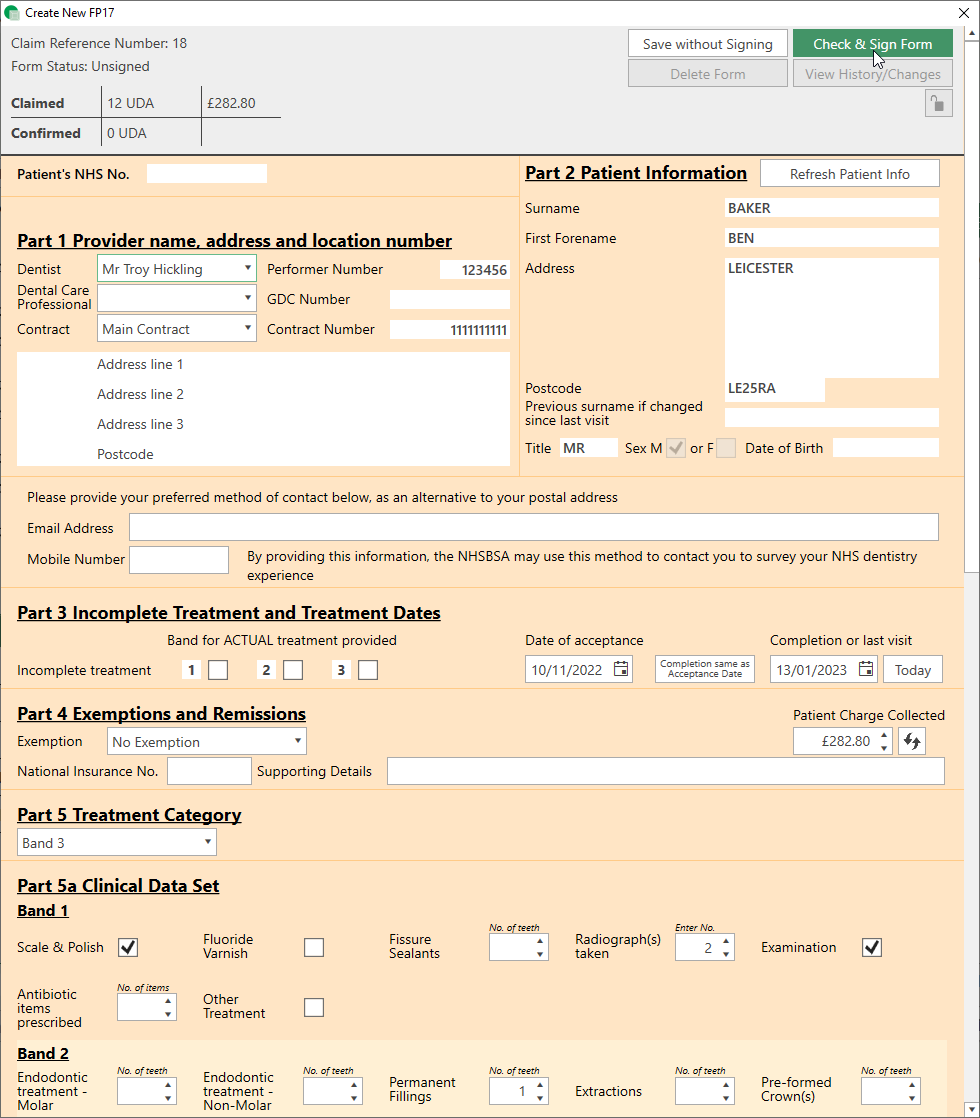Image resolution: width=980 pixels, height=1118 pixels.
Task: Expand the Contract dropdown
Action: coord(247,329)
